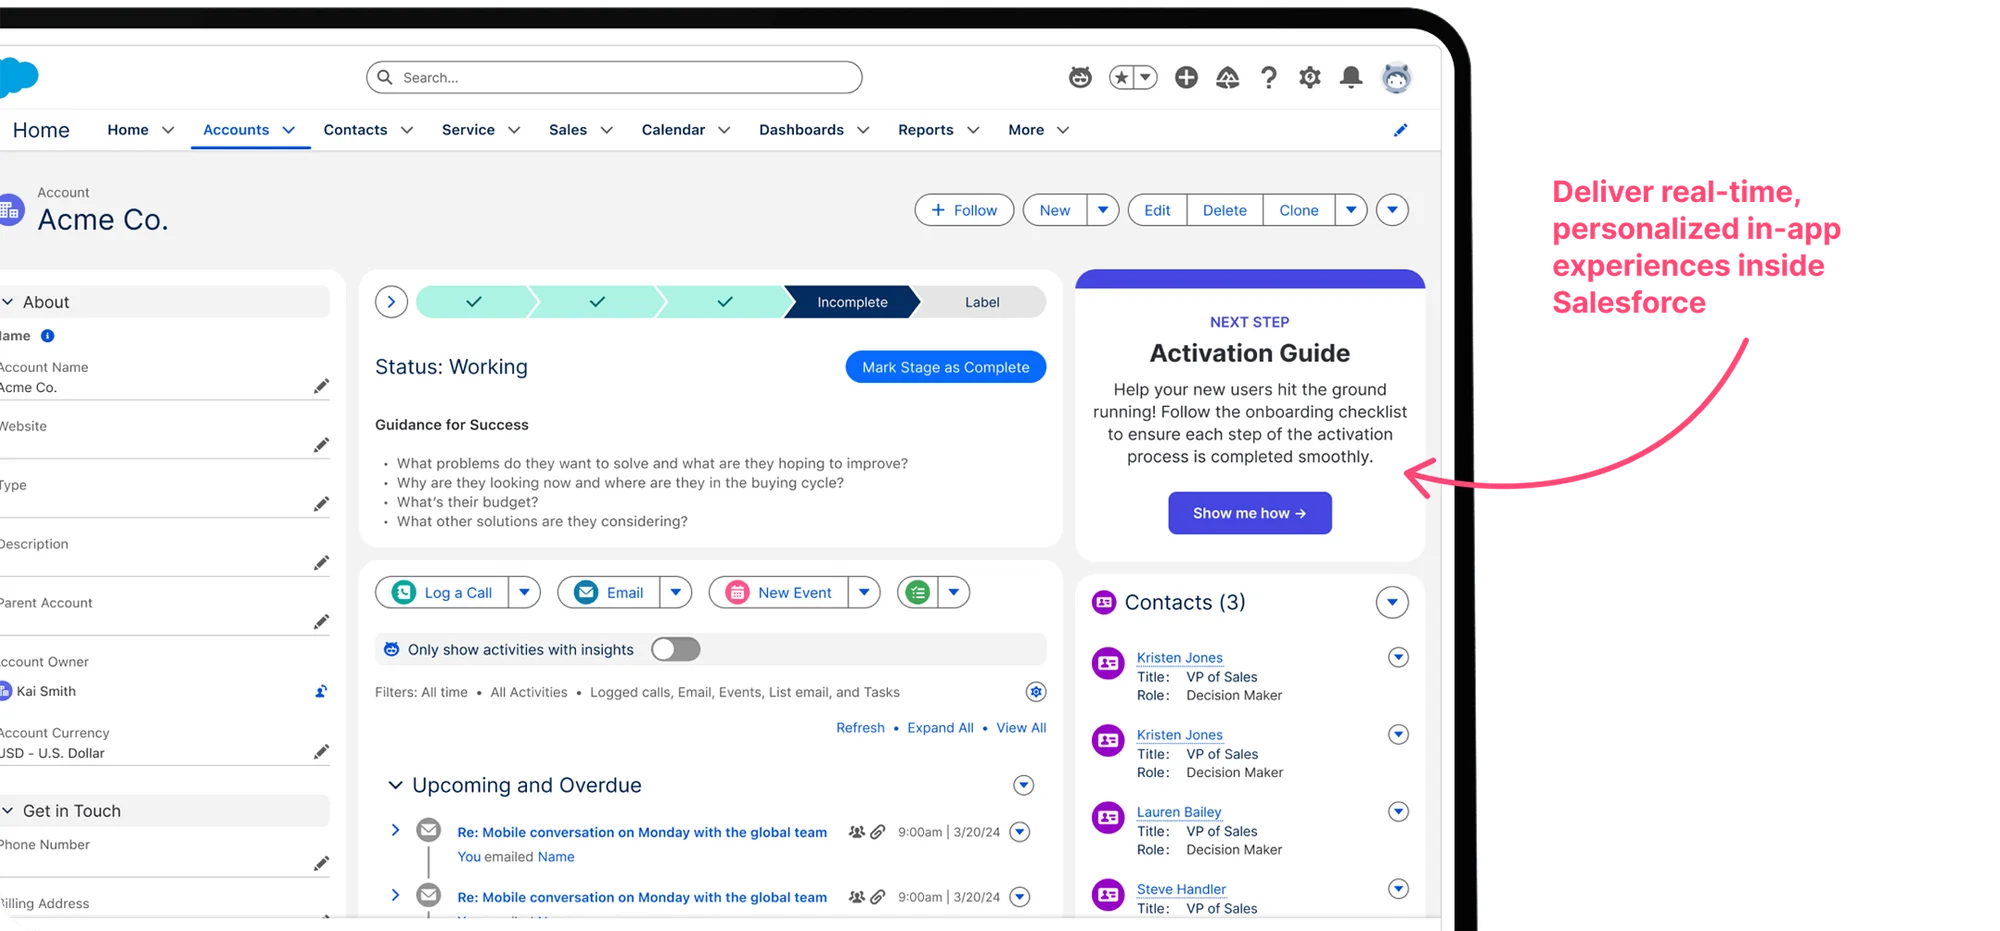Change the Account Owner icon
This screenshot has height=931, width=2000.
click(321, 691)
